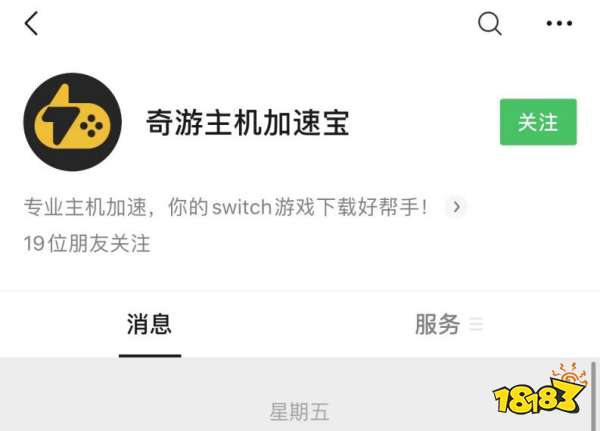The width and height of the screenshot is (600, 431).
Task: Switch to the 服务 tab
Action: 437,324
